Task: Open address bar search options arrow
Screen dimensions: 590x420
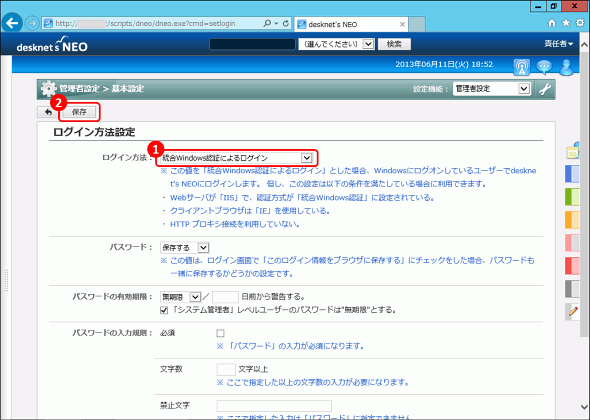Action: 277,23
